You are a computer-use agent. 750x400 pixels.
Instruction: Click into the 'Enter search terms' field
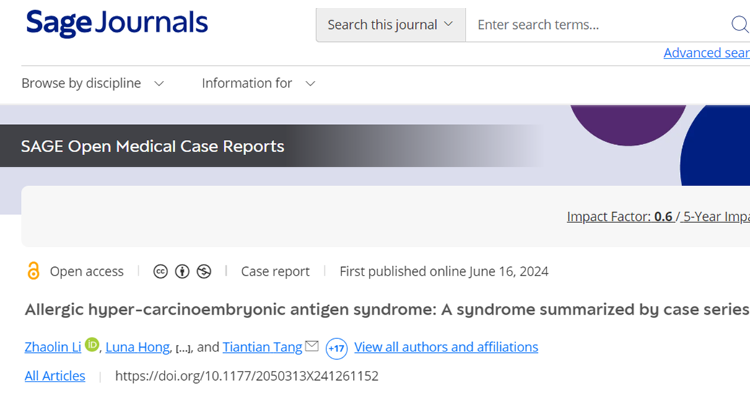click(x=600, y=24)
